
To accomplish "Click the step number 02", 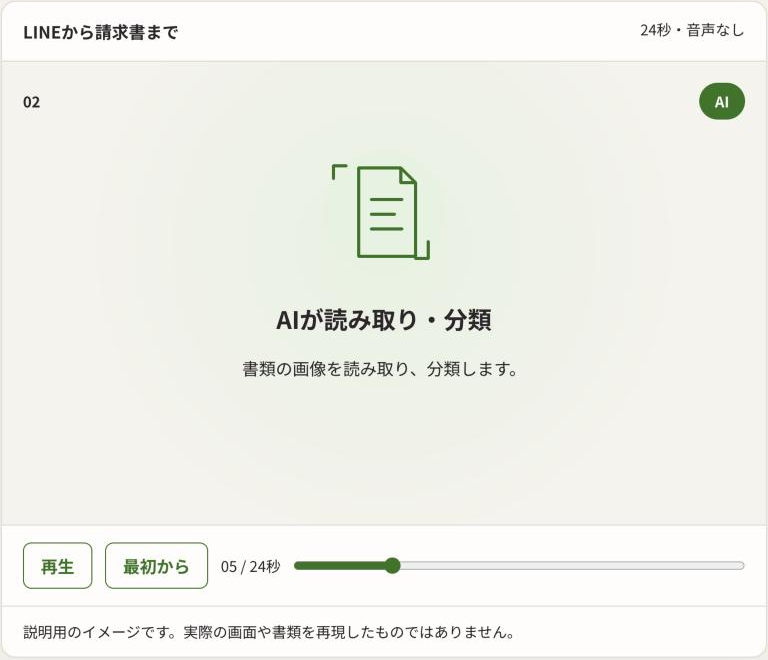I will tap(31, 102).
